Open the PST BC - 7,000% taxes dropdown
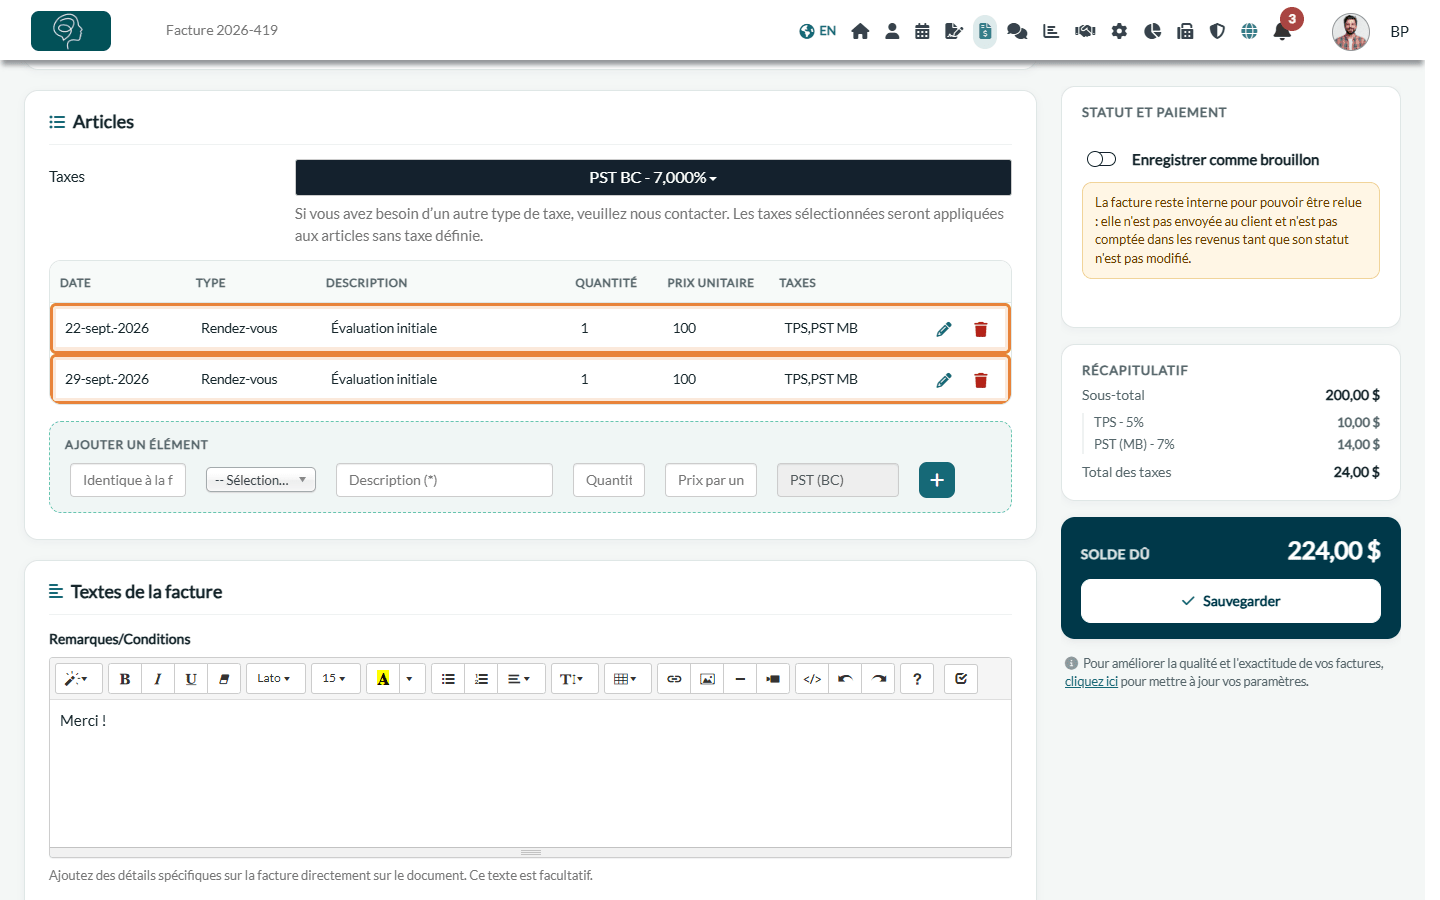The image size is (1440, 900). 653,178
